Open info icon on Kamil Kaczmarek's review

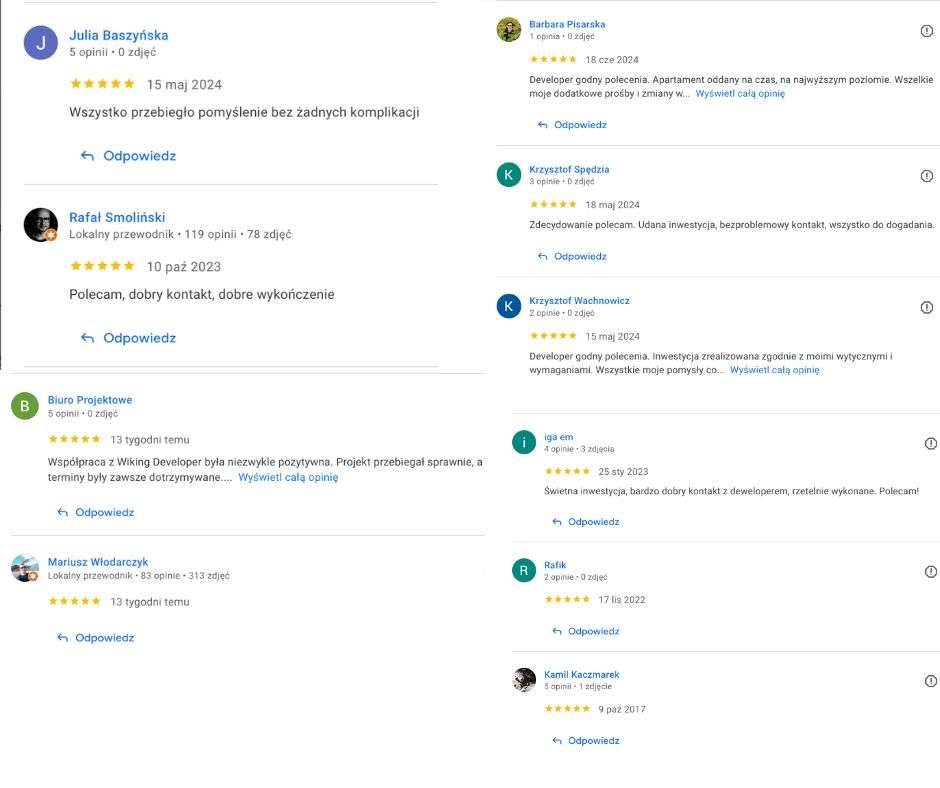pos(931,681)
